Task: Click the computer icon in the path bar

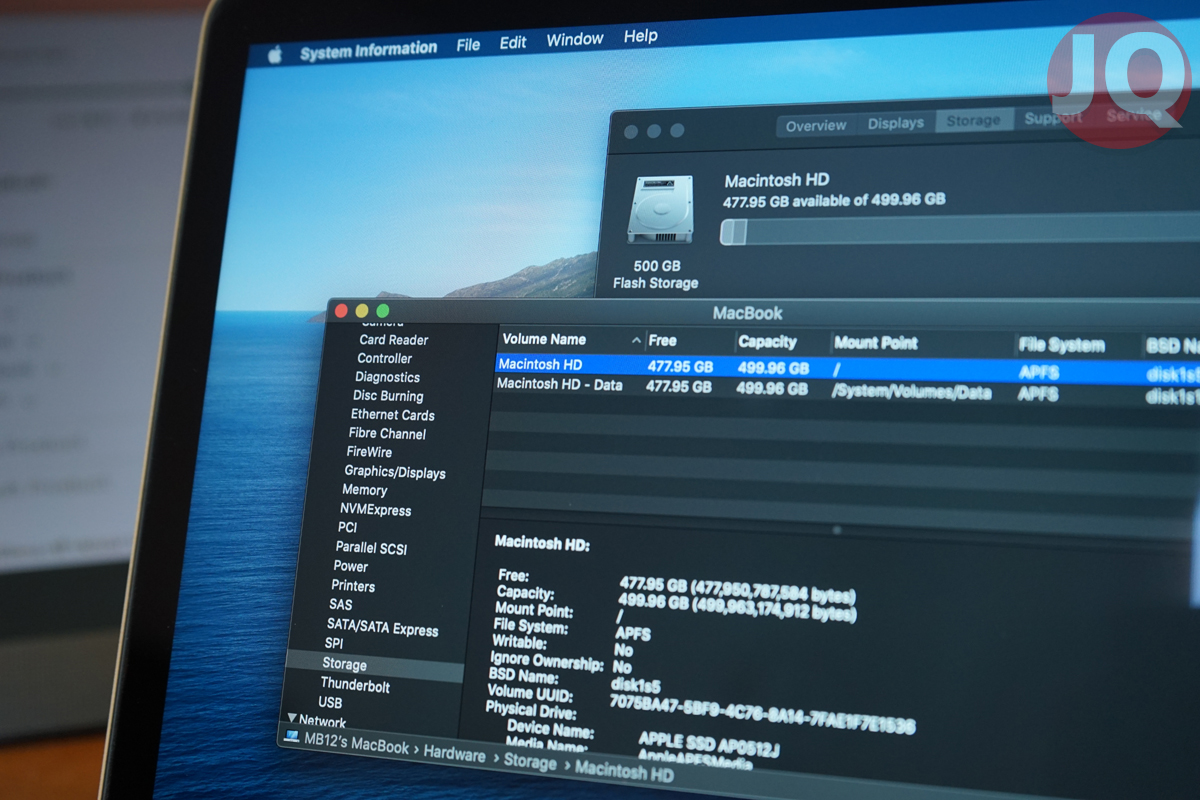Action: [x=292, y=736]
